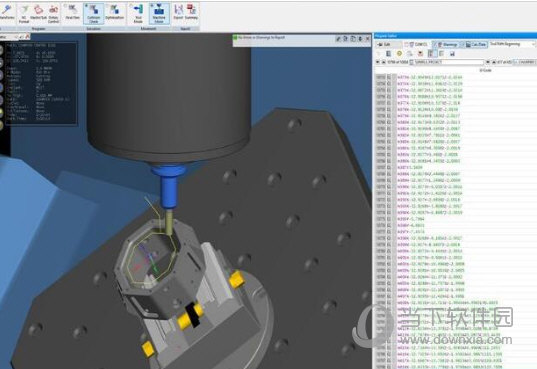Click the Calc./Date button in editor
Viewport: 537px width, 369px height.
tap(475, 45)
